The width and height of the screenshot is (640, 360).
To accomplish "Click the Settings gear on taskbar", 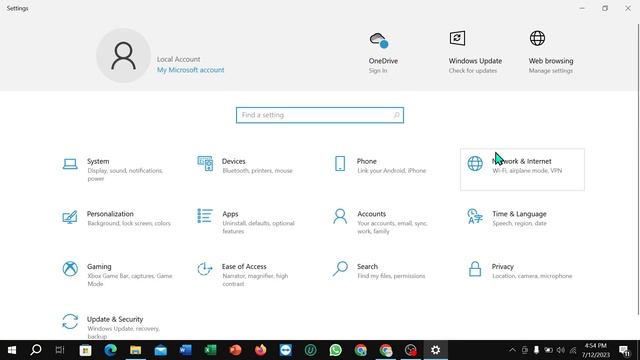I will tap(436, 350).
